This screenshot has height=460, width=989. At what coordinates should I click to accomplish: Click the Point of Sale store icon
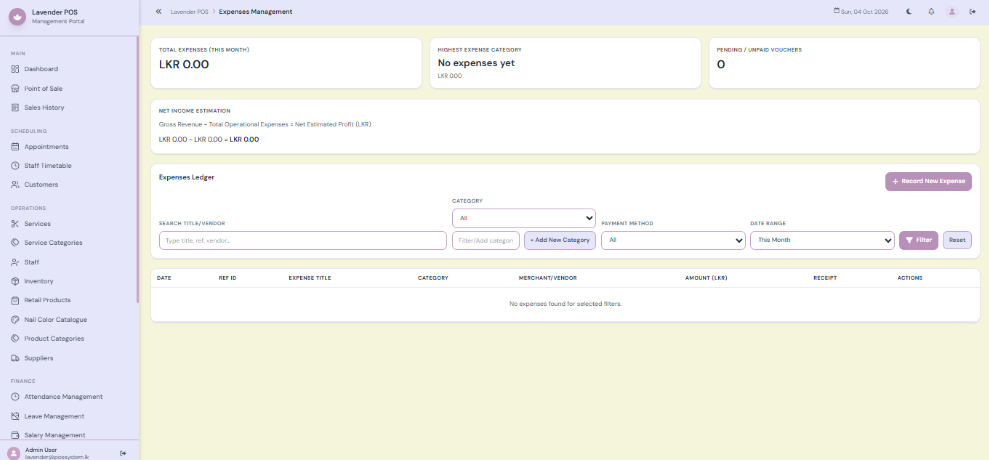tap(15, 88)
